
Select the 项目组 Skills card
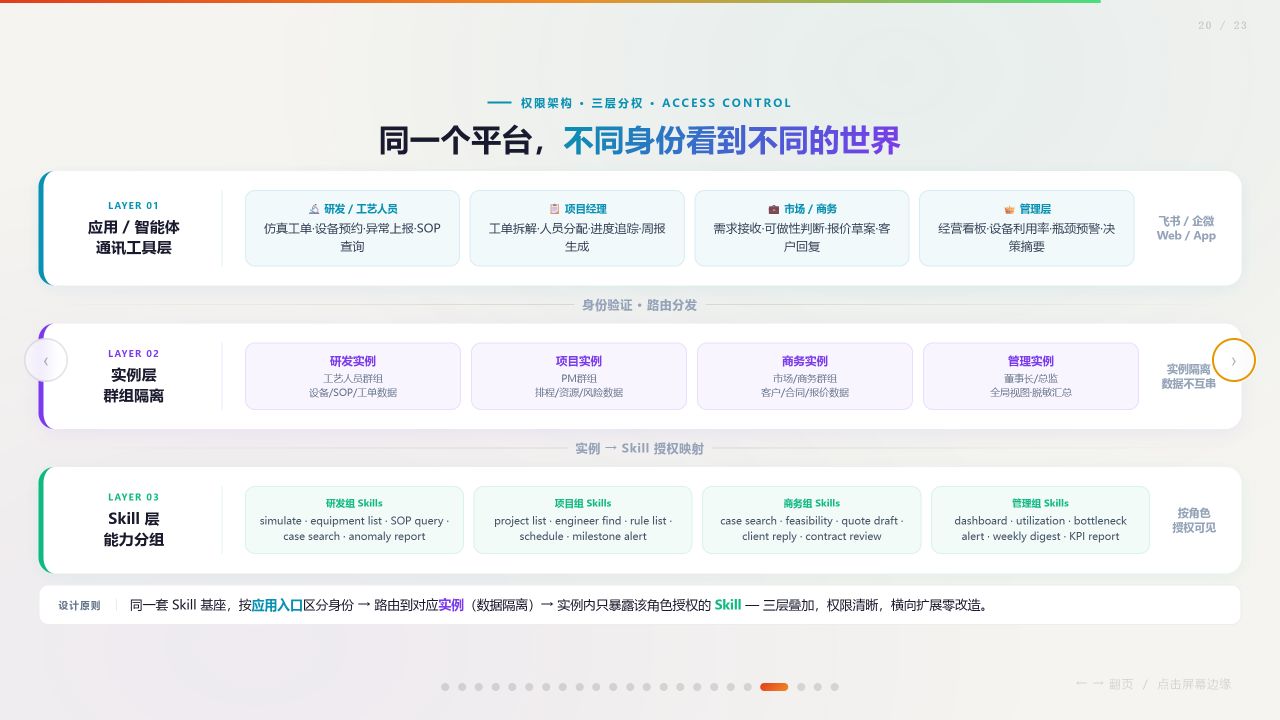tap(583, 520)
